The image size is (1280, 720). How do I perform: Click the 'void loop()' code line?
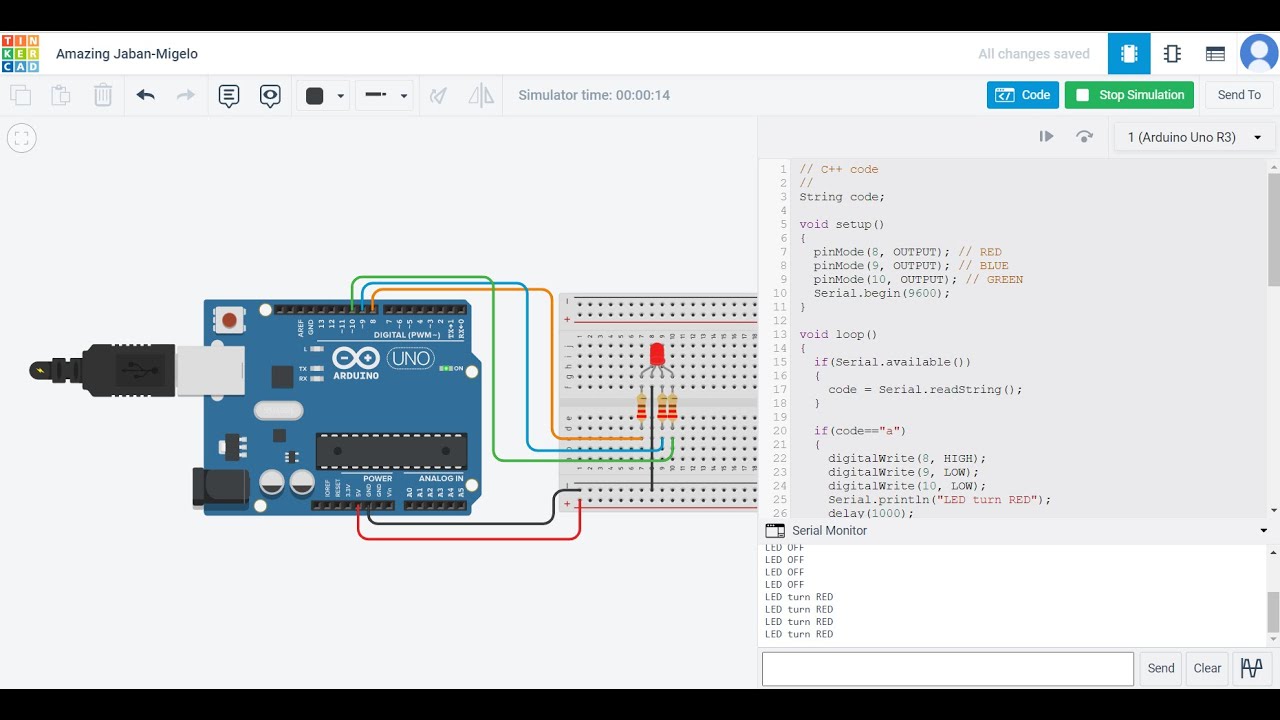(x=838, y=334)
